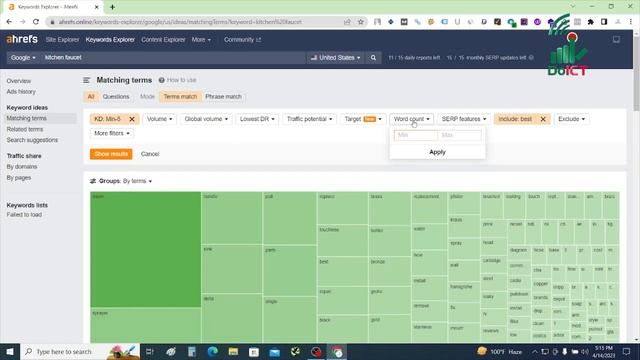Click the monitor icon in Ahrefs header
Image resolution: width=640 pixels, height=360 pixels.
coord(616,40)
